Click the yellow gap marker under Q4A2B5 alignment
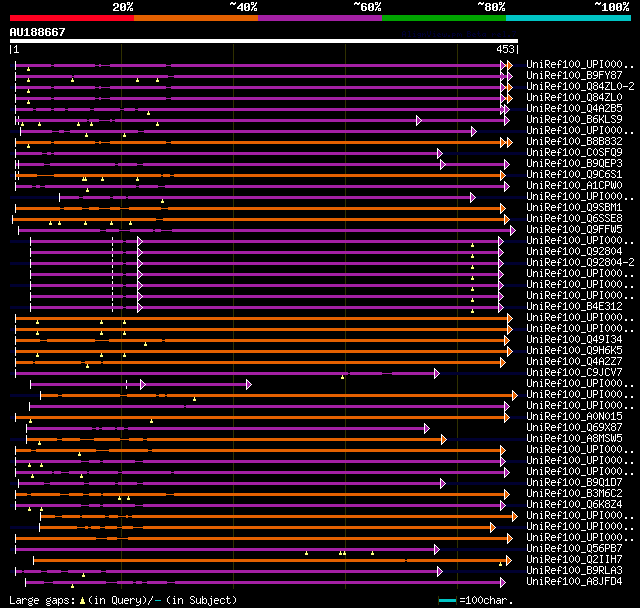This screenshot has width=640, height=608. (x=149, y=113)
